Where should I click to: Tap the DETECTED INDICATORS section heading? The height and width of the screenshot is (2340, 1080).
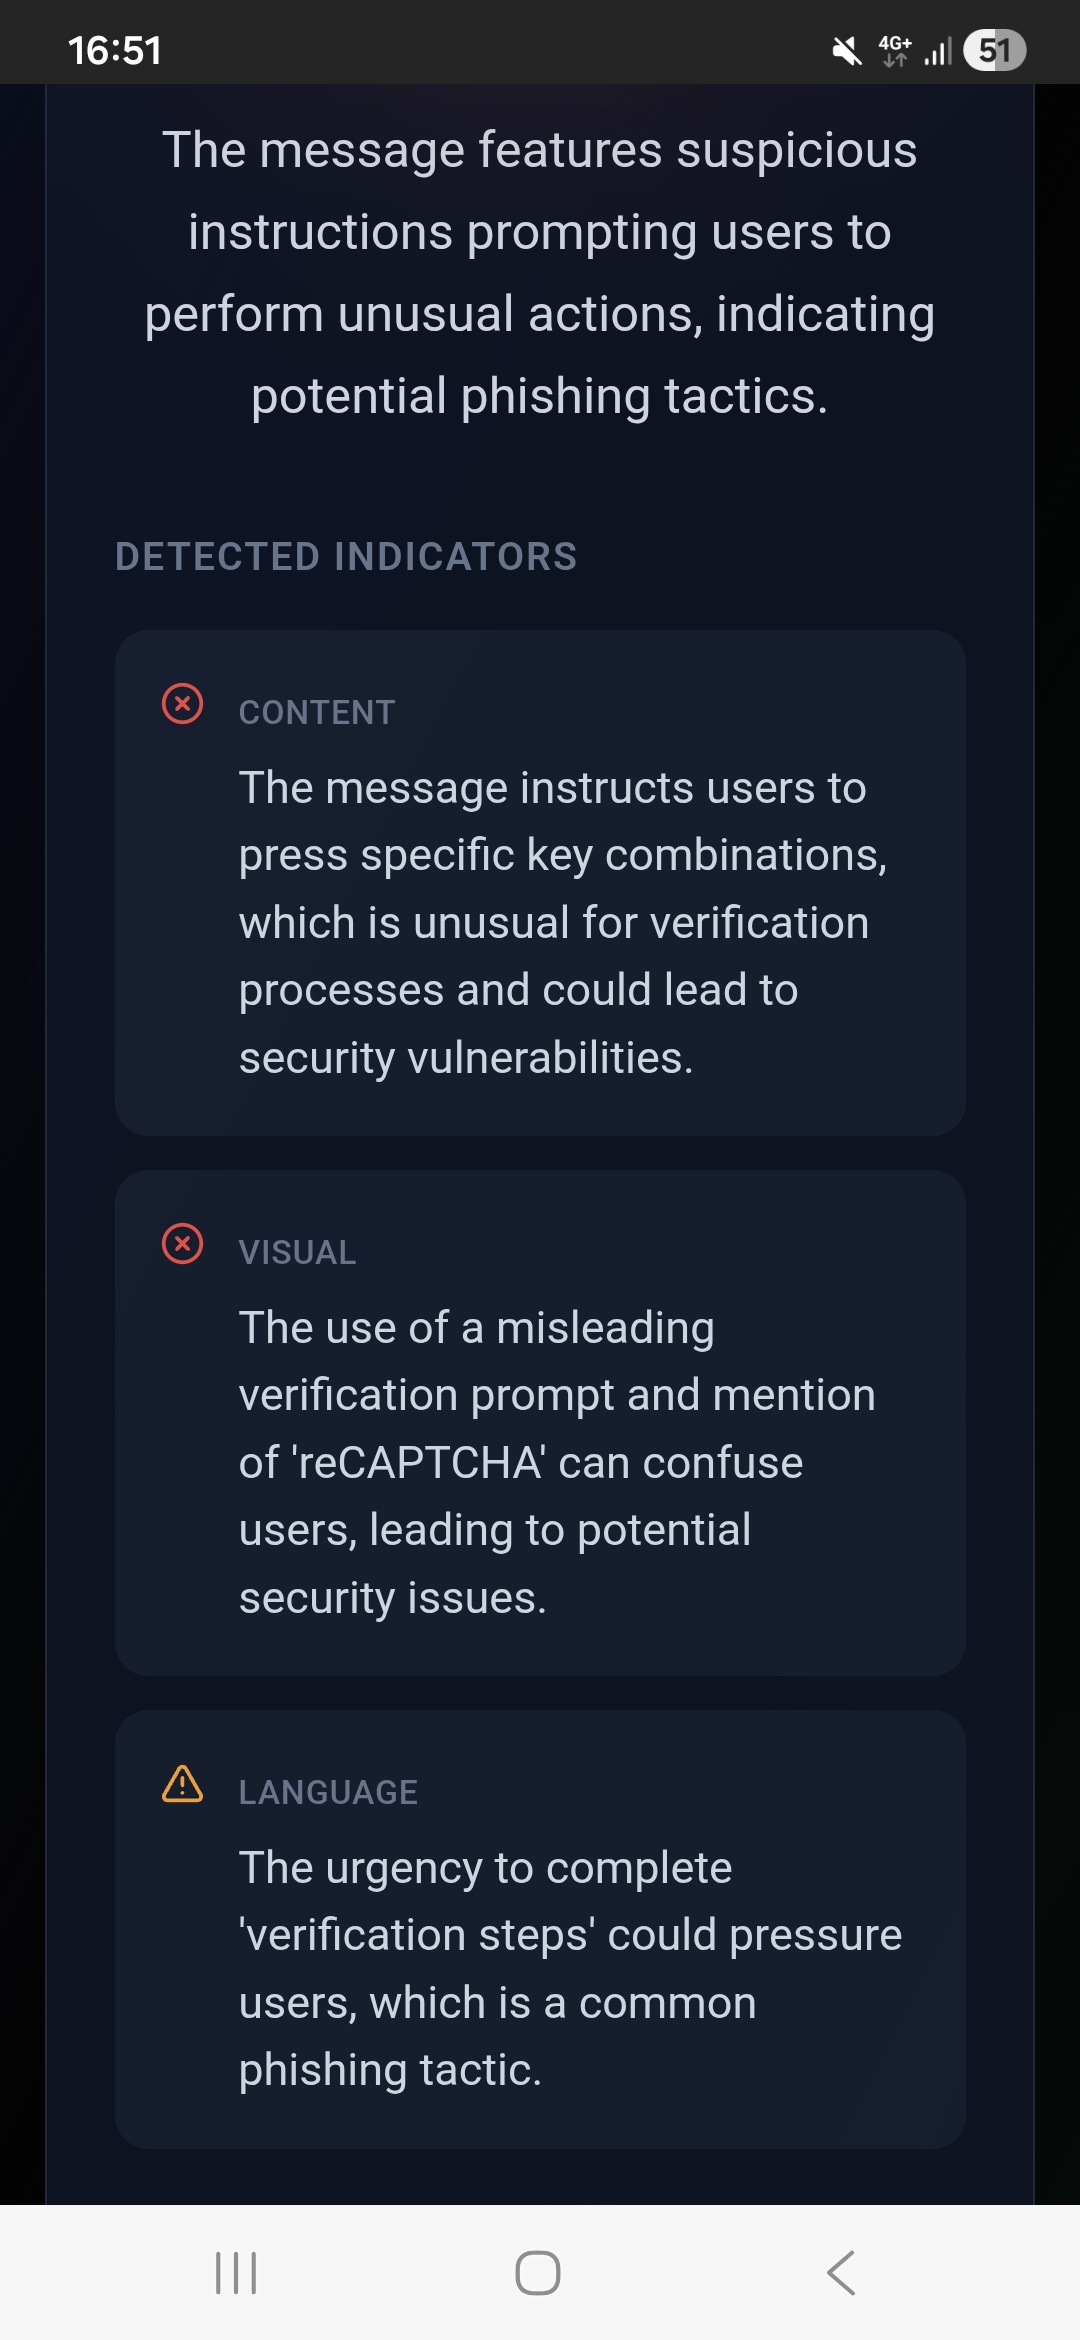click(346, 557)
